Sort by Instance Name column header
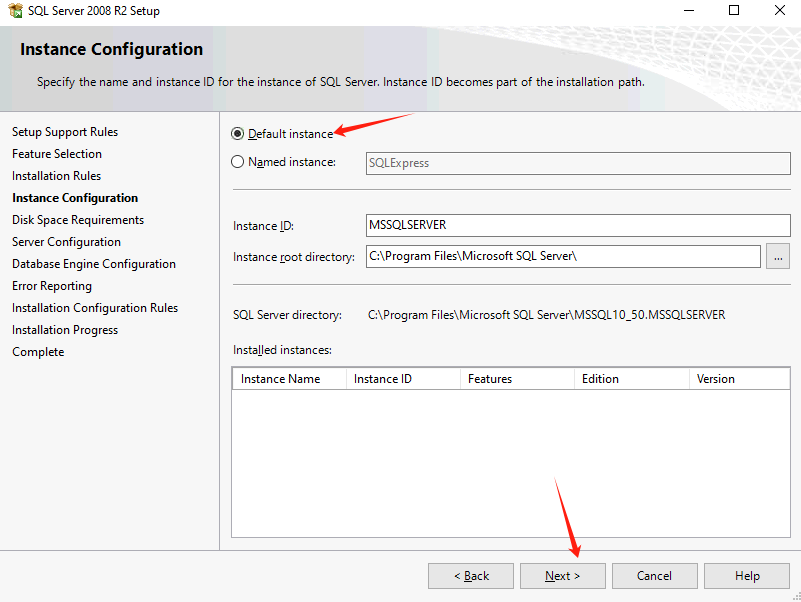801x602 pixels. pos(289,379)
